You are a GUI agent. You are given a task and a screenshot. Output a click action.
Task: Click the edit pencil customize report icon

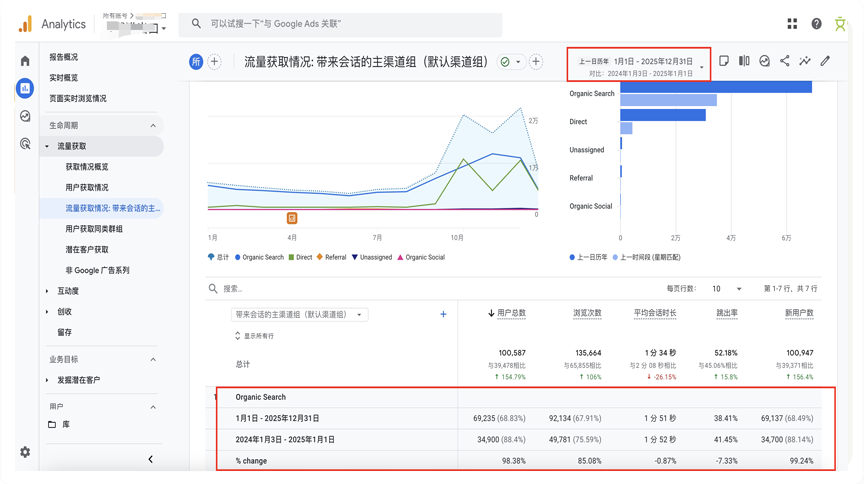coord(825,62)
